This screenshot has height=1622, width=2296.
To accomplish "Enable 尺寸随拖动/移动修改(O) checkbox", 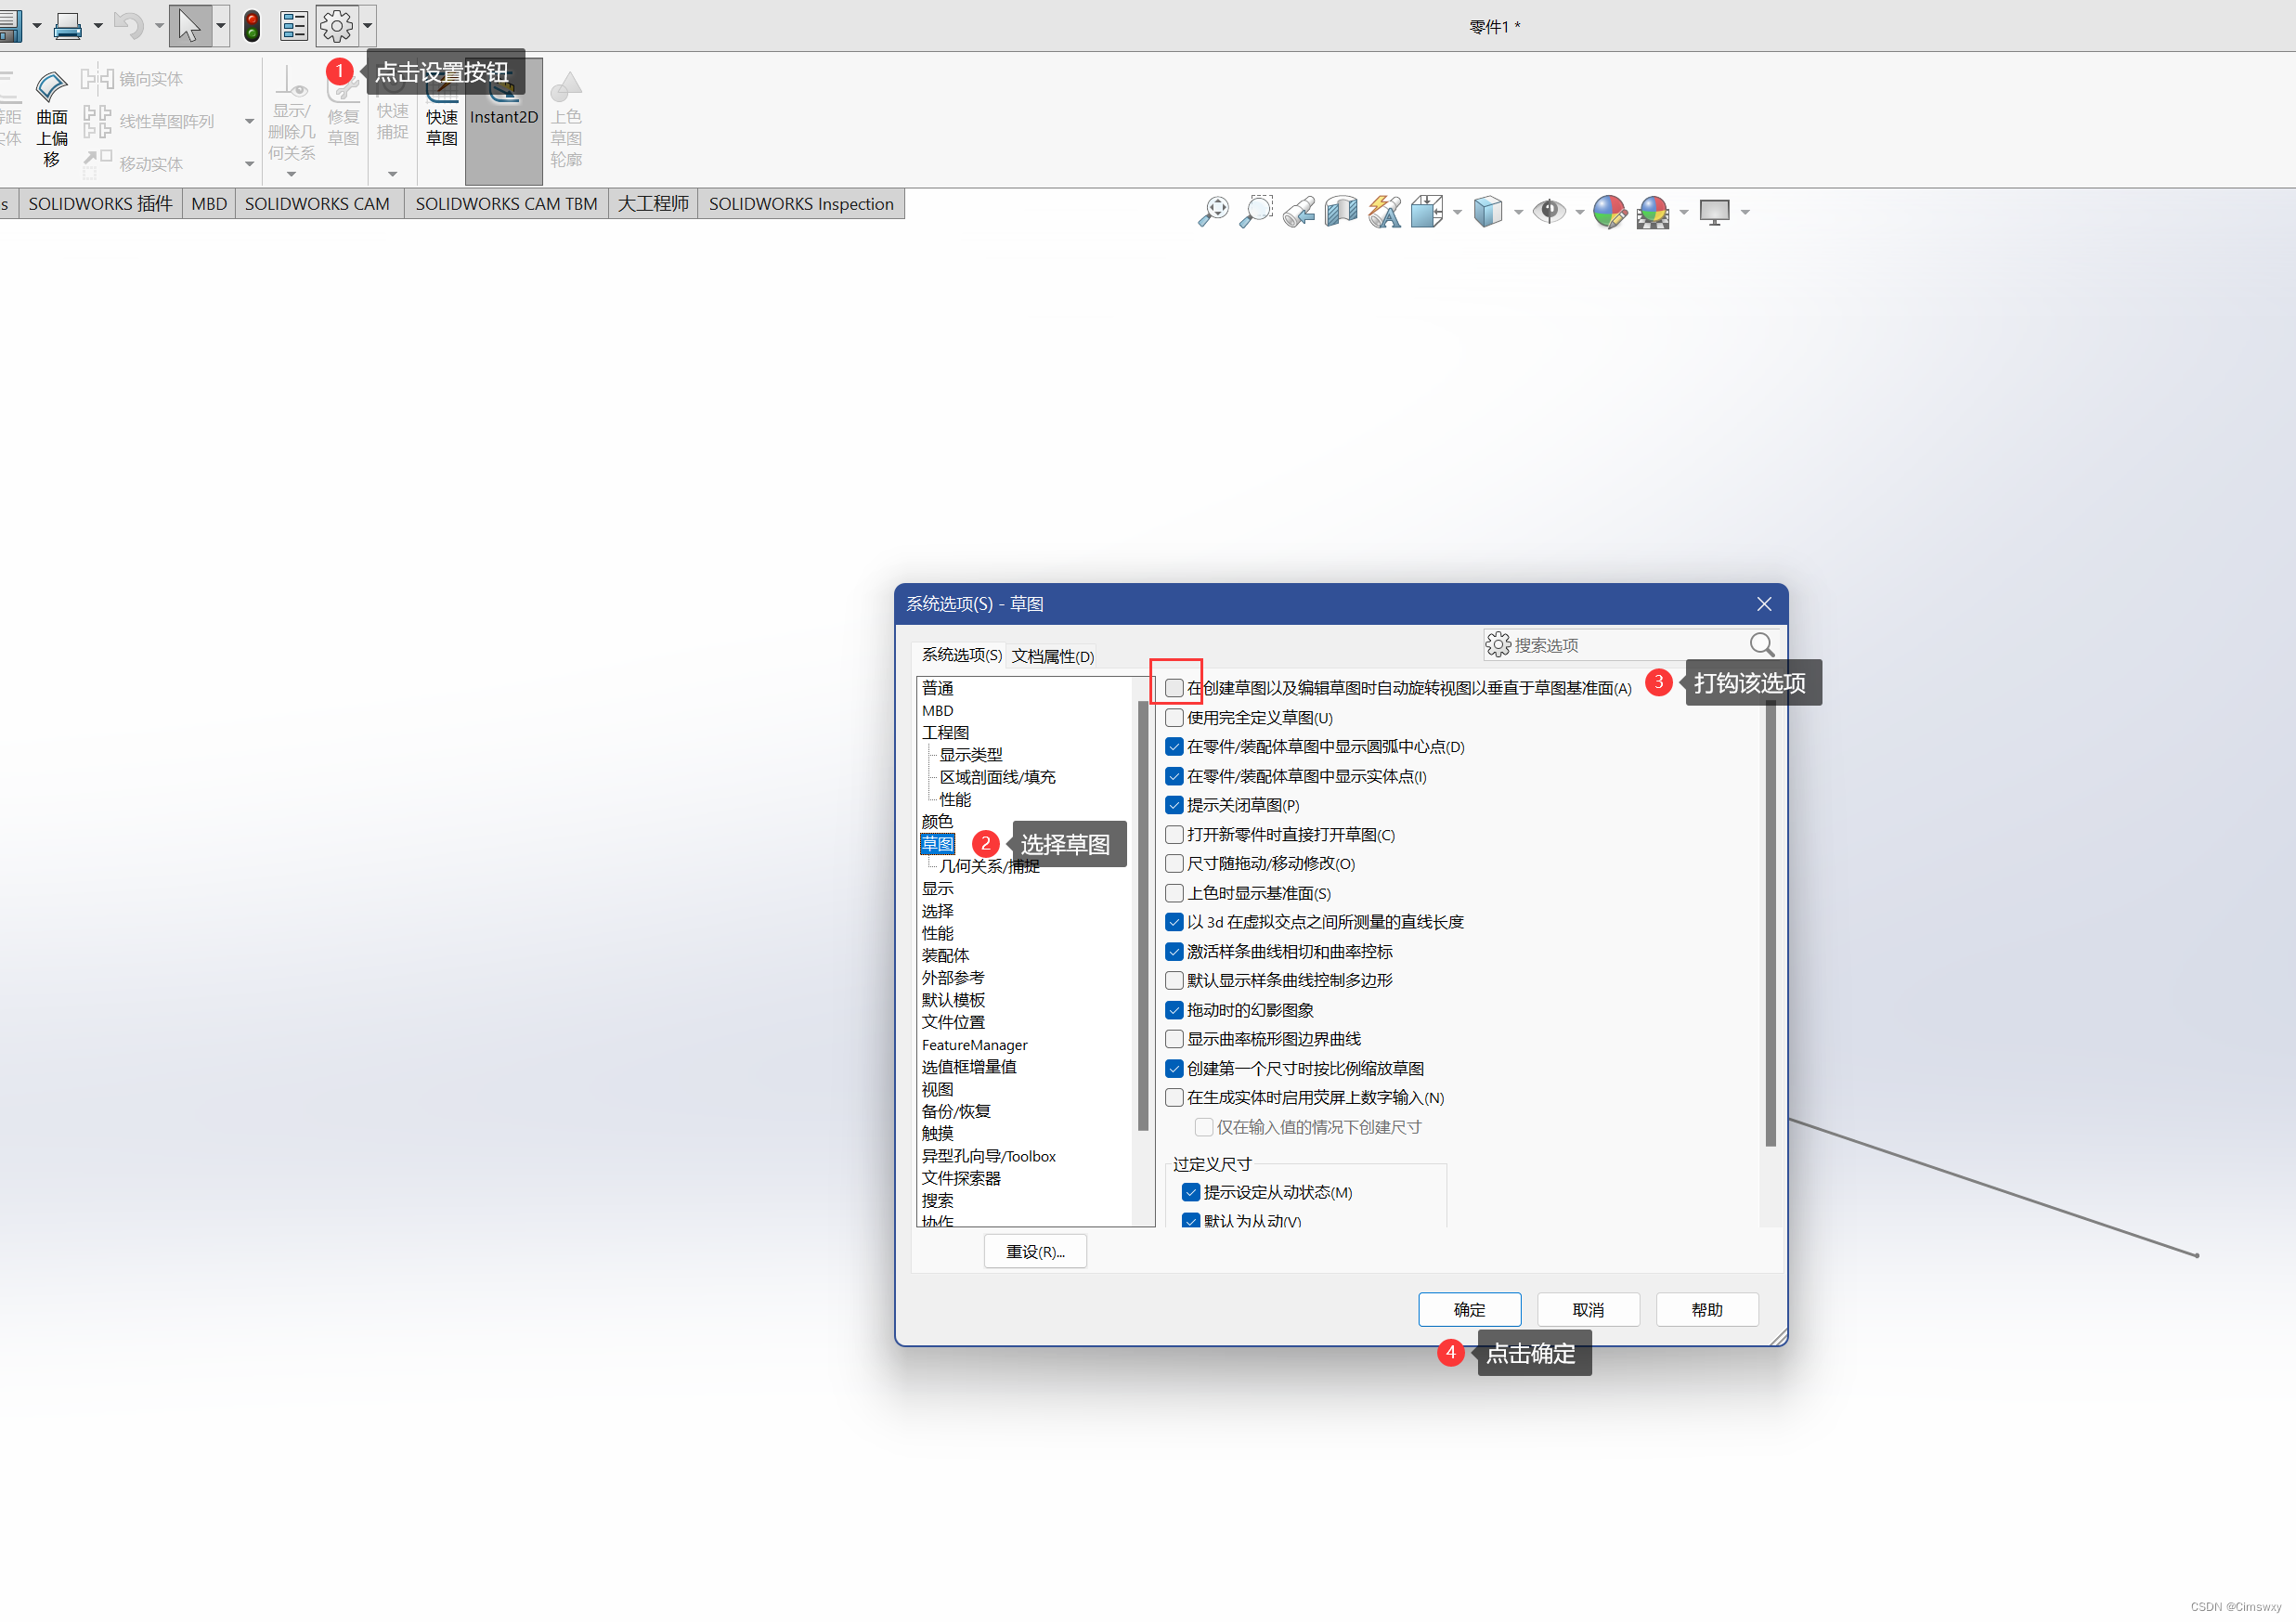I will click(1174, 864).
